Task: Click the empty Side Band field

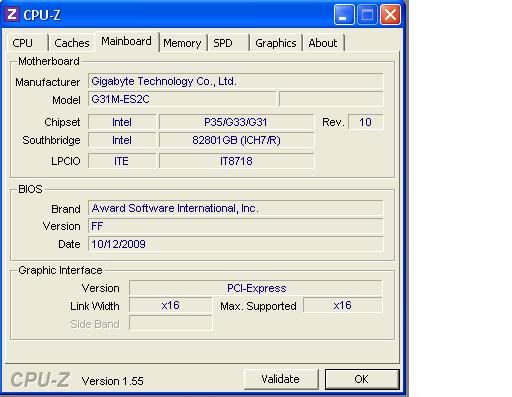Action: [170, 323]
